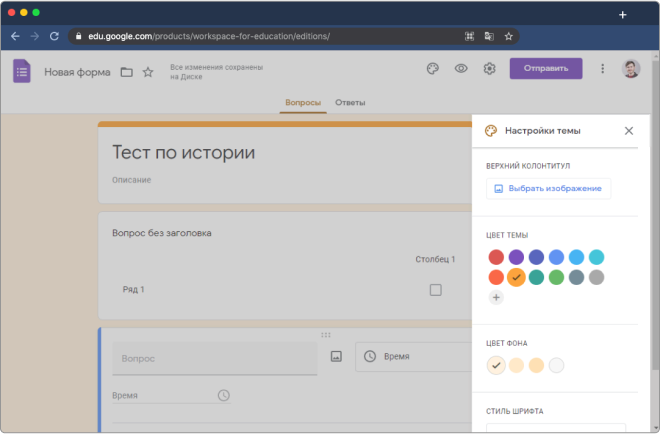Image resolution: width=660 pixels, height=434 pixels.
Task: Select the white-grey background color swatch
Action: (556, 365)
